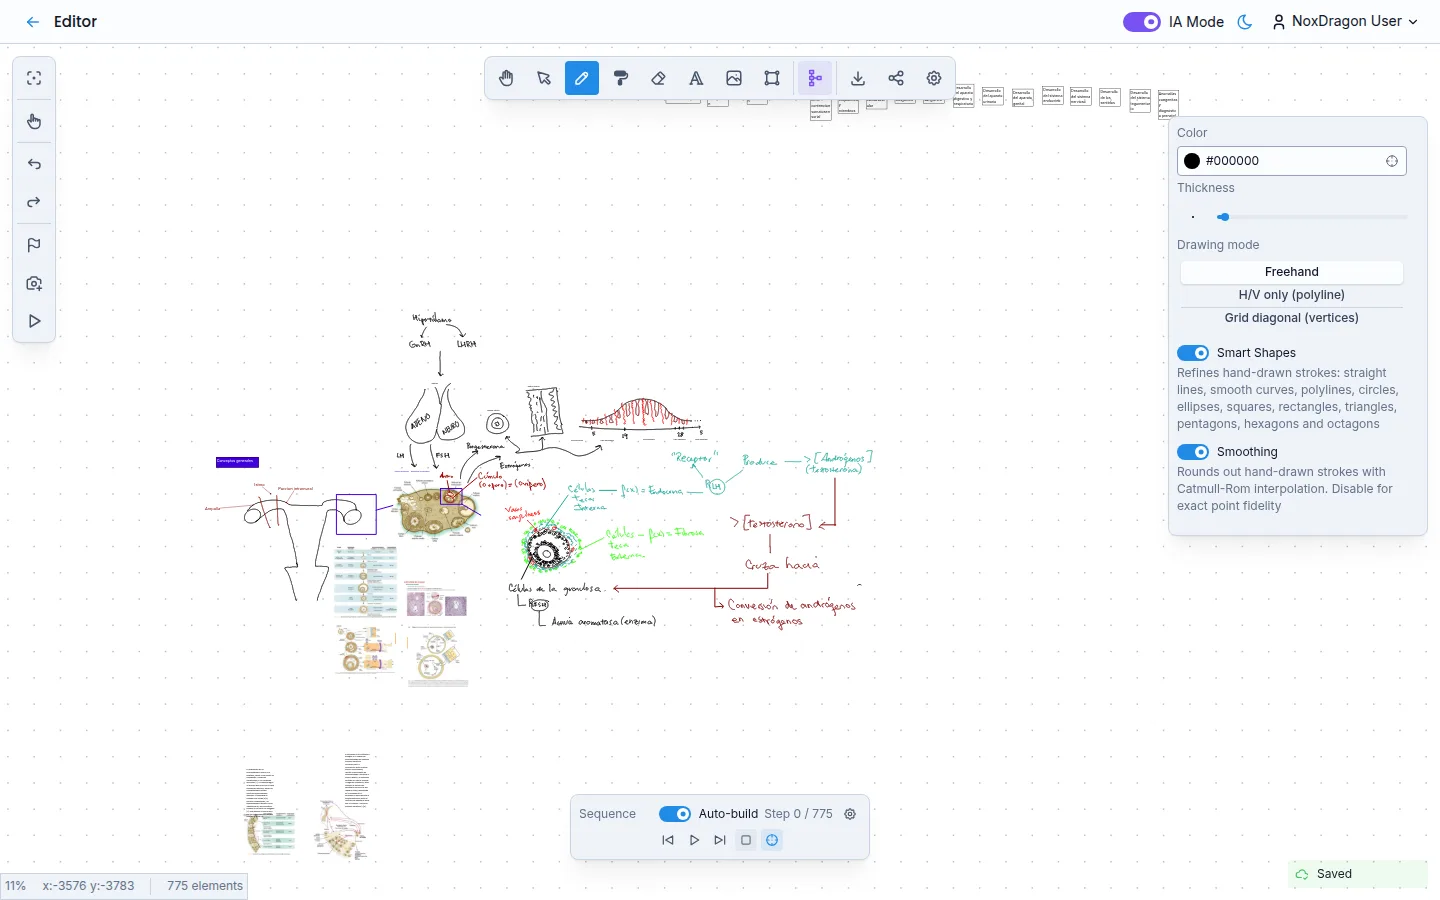Click the touch pointer icon in the left sidebar
1440x900 pixels.
34,122
